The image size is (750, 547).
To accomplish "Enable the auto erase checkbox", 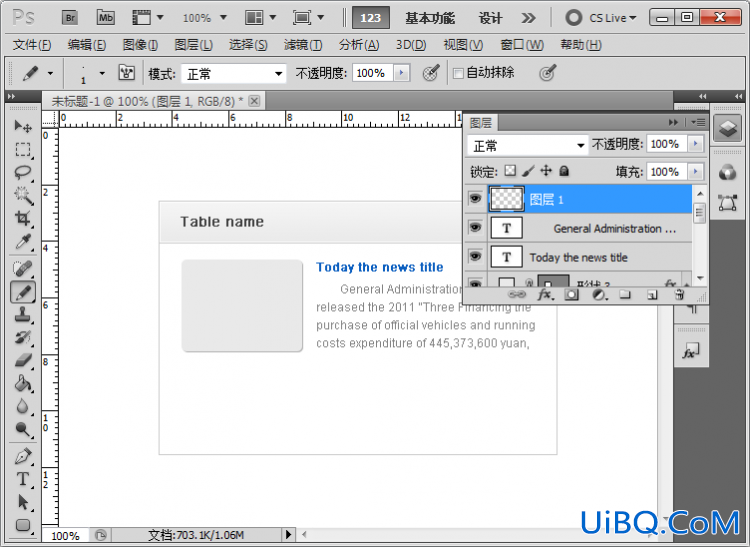I will click(458, 73).
